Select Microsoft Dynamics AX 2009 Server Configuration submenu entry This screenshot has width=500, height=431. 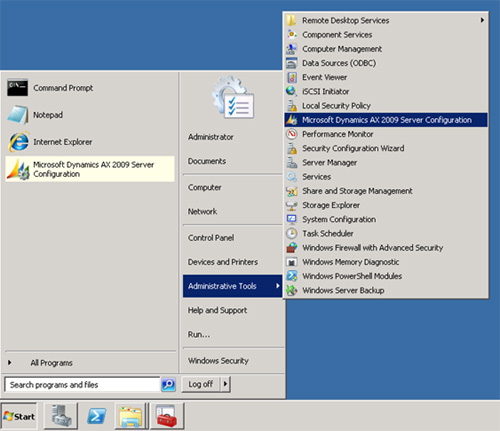[386, 120]
